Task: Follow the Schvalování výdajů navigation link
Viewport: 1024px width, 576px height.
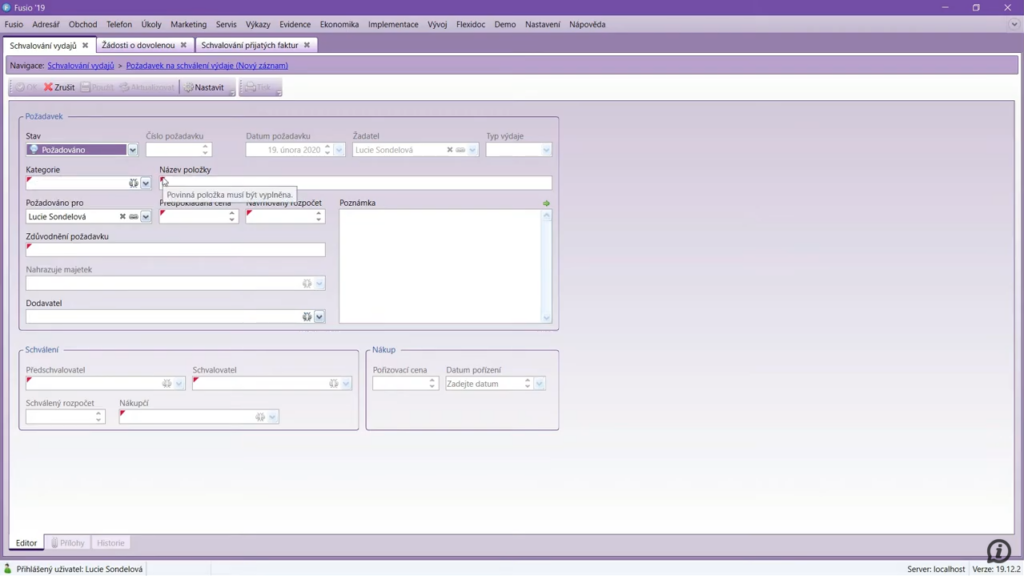Action: 80,66
